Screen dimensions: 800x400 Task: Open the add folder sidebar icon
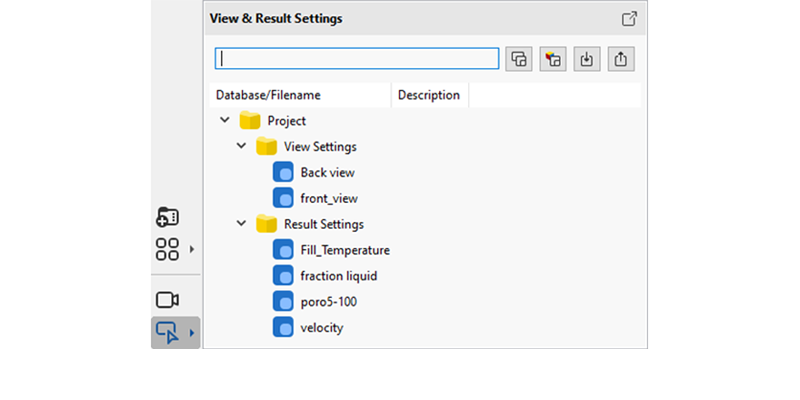click(167, 217)
